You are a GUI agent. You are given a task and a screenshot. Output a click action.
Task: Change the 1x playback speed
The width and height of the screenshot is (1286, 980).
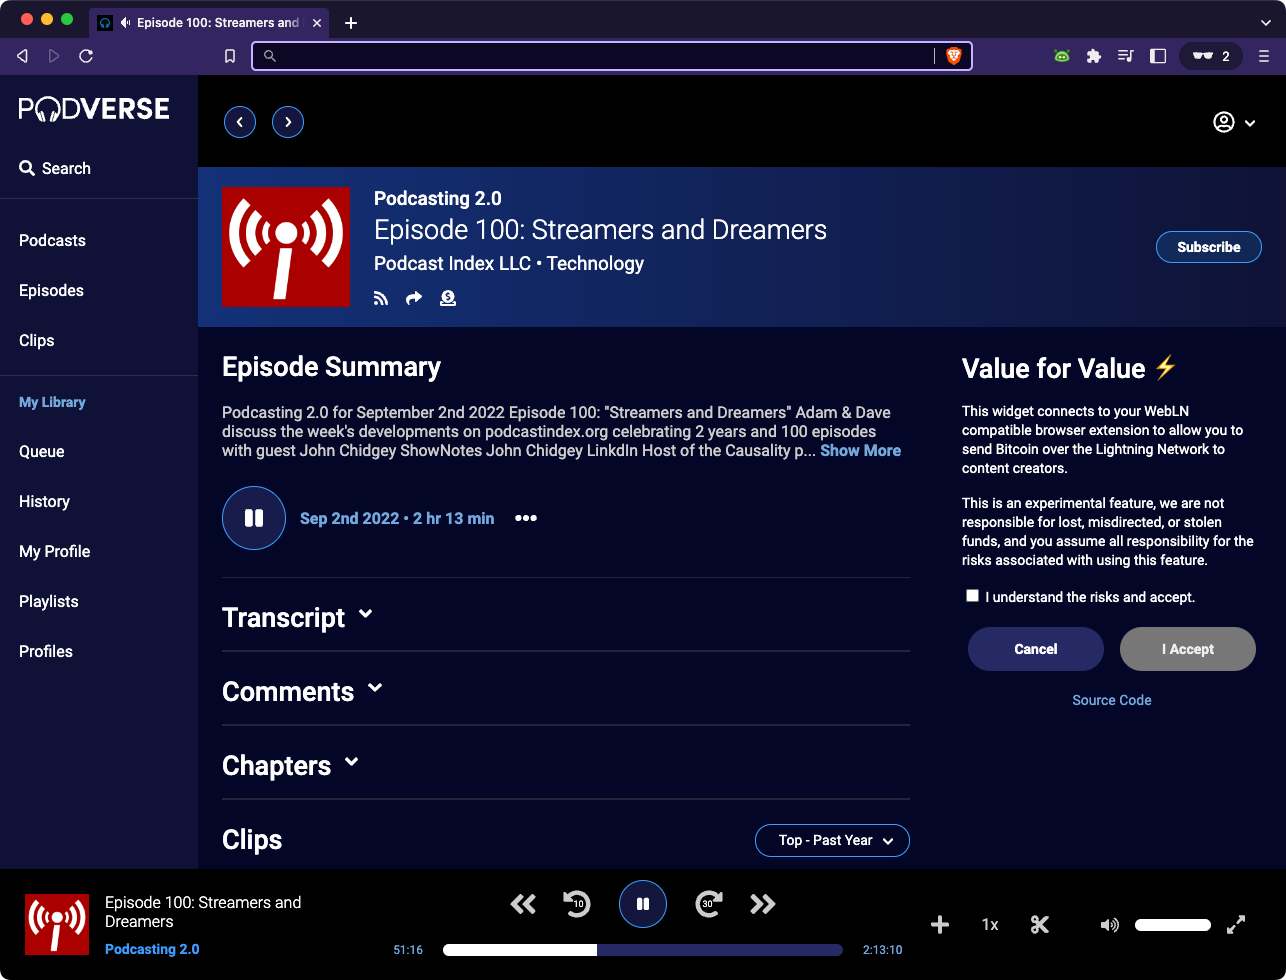pos(990,925)
